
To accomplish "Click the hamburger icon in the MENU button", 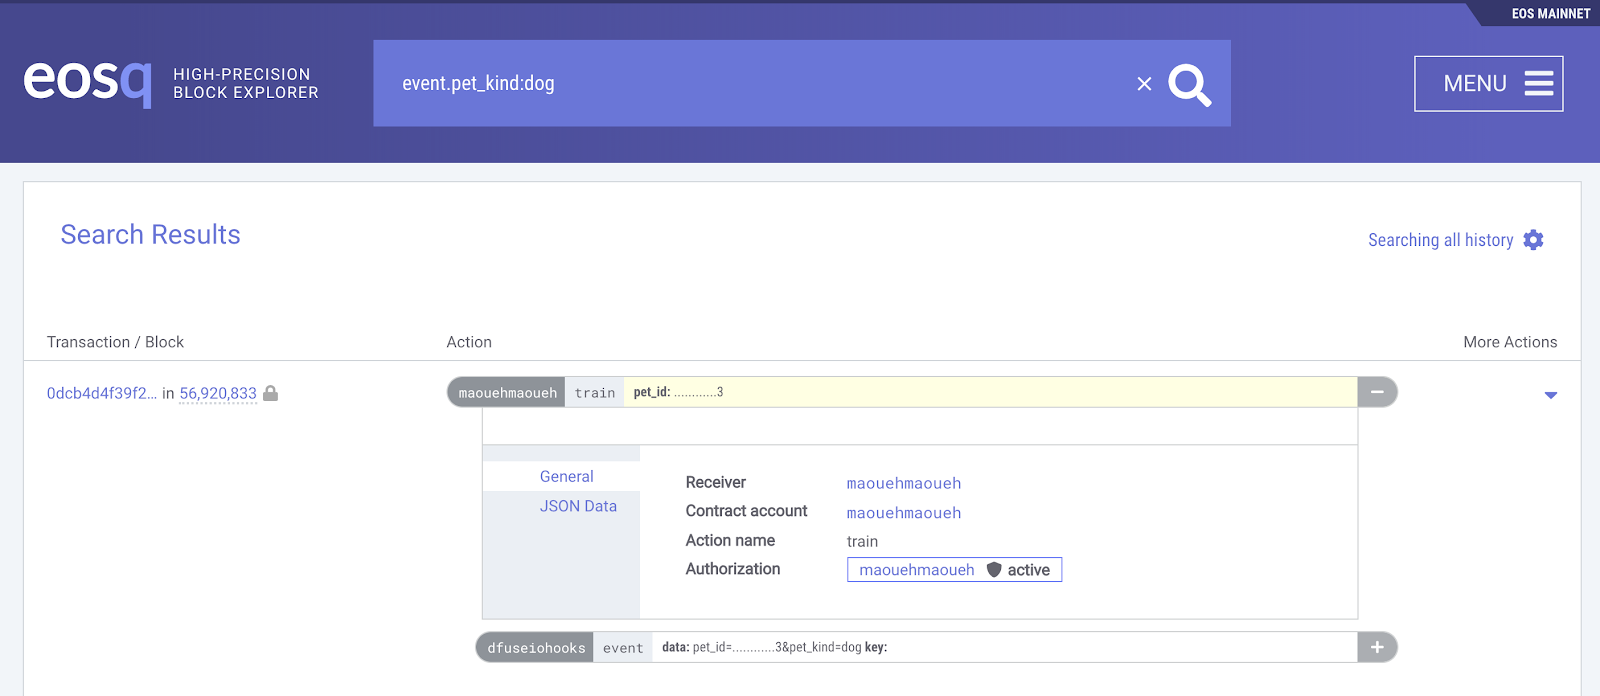I will coord(1539,84).
